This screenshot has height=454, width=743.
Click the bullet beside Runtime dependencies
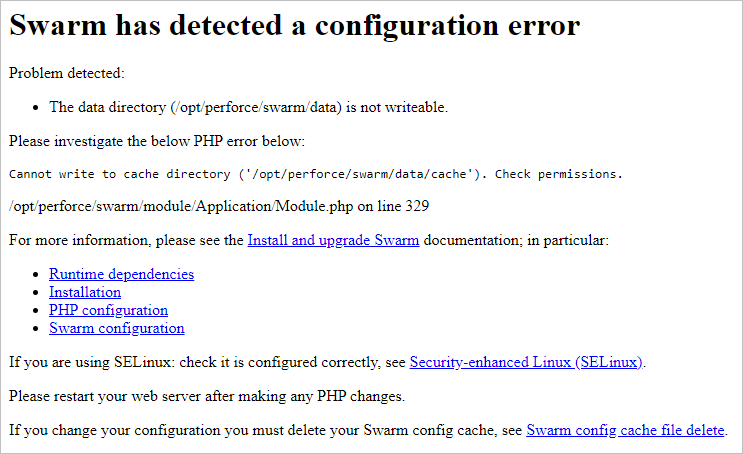(x=37, y=274)
